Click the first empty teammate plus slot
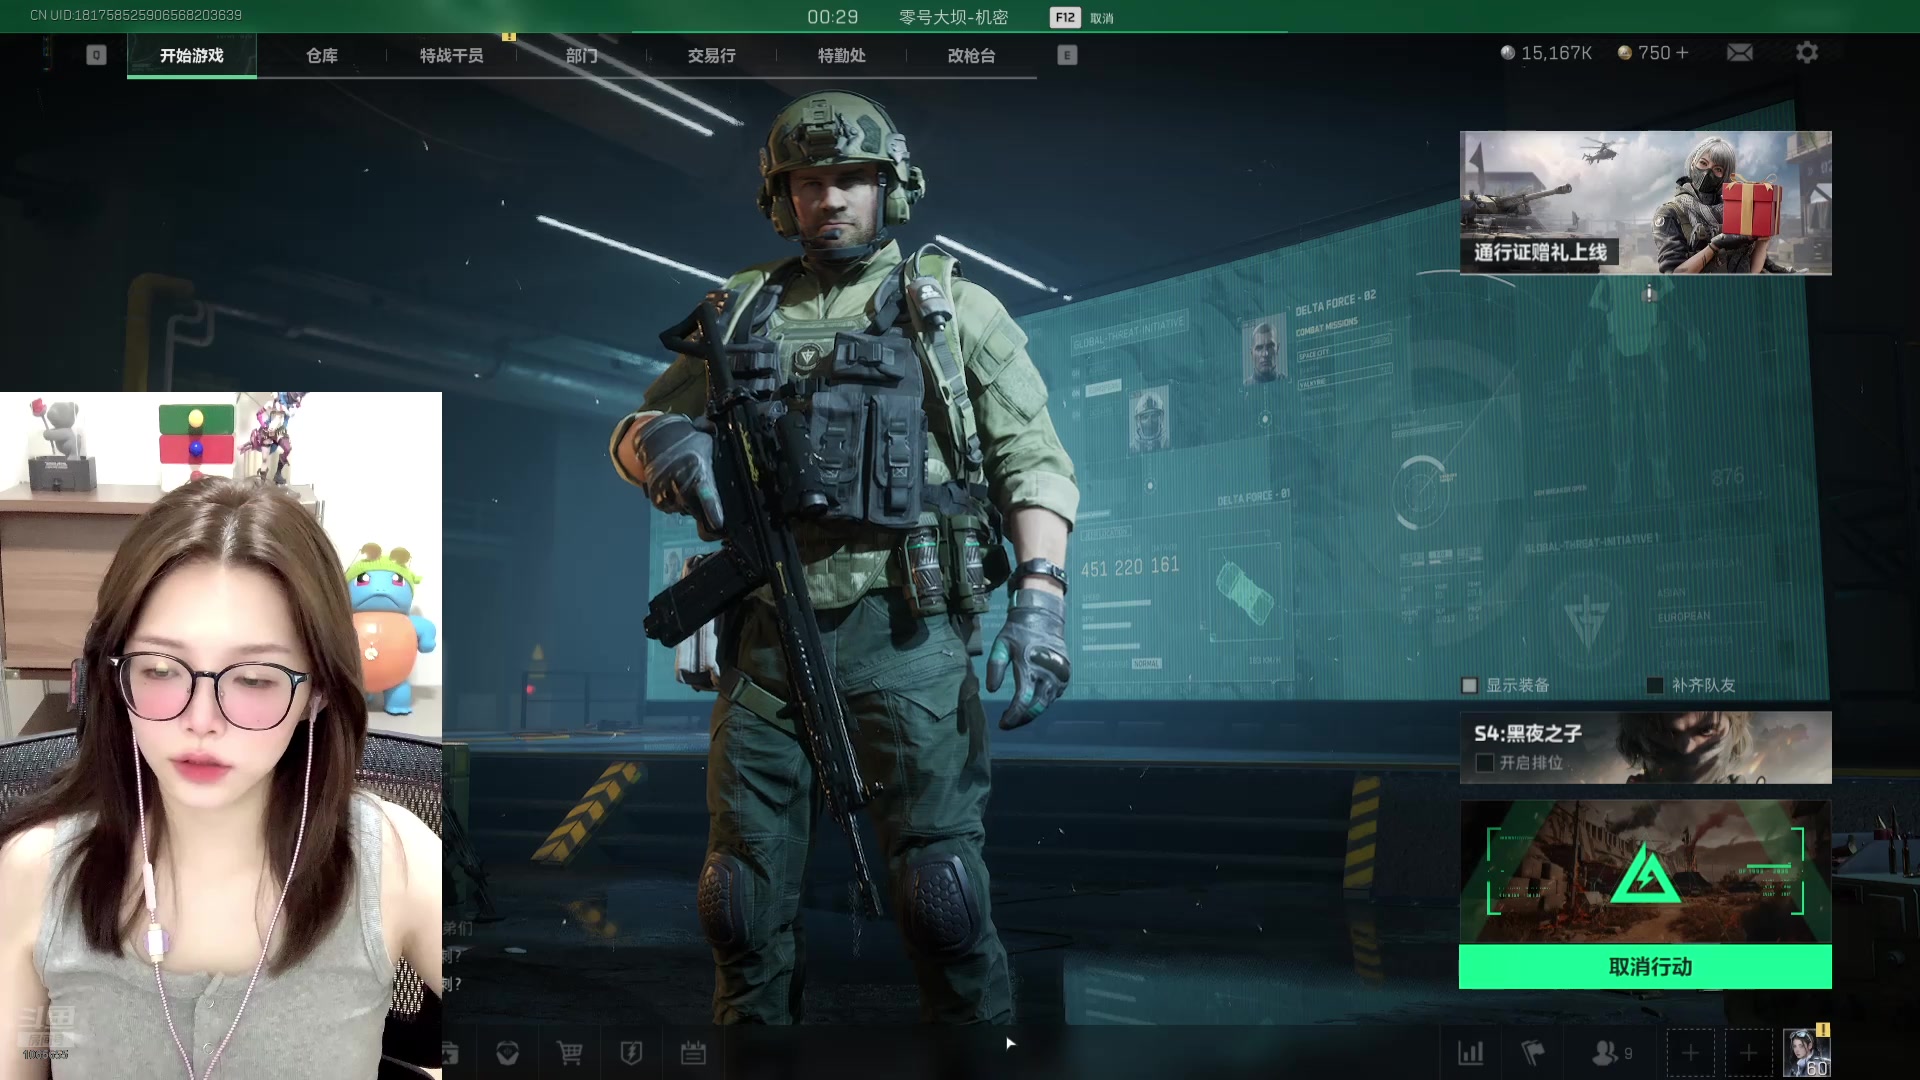Screen dimensions: 1920x1080 click(1690, 1053)
